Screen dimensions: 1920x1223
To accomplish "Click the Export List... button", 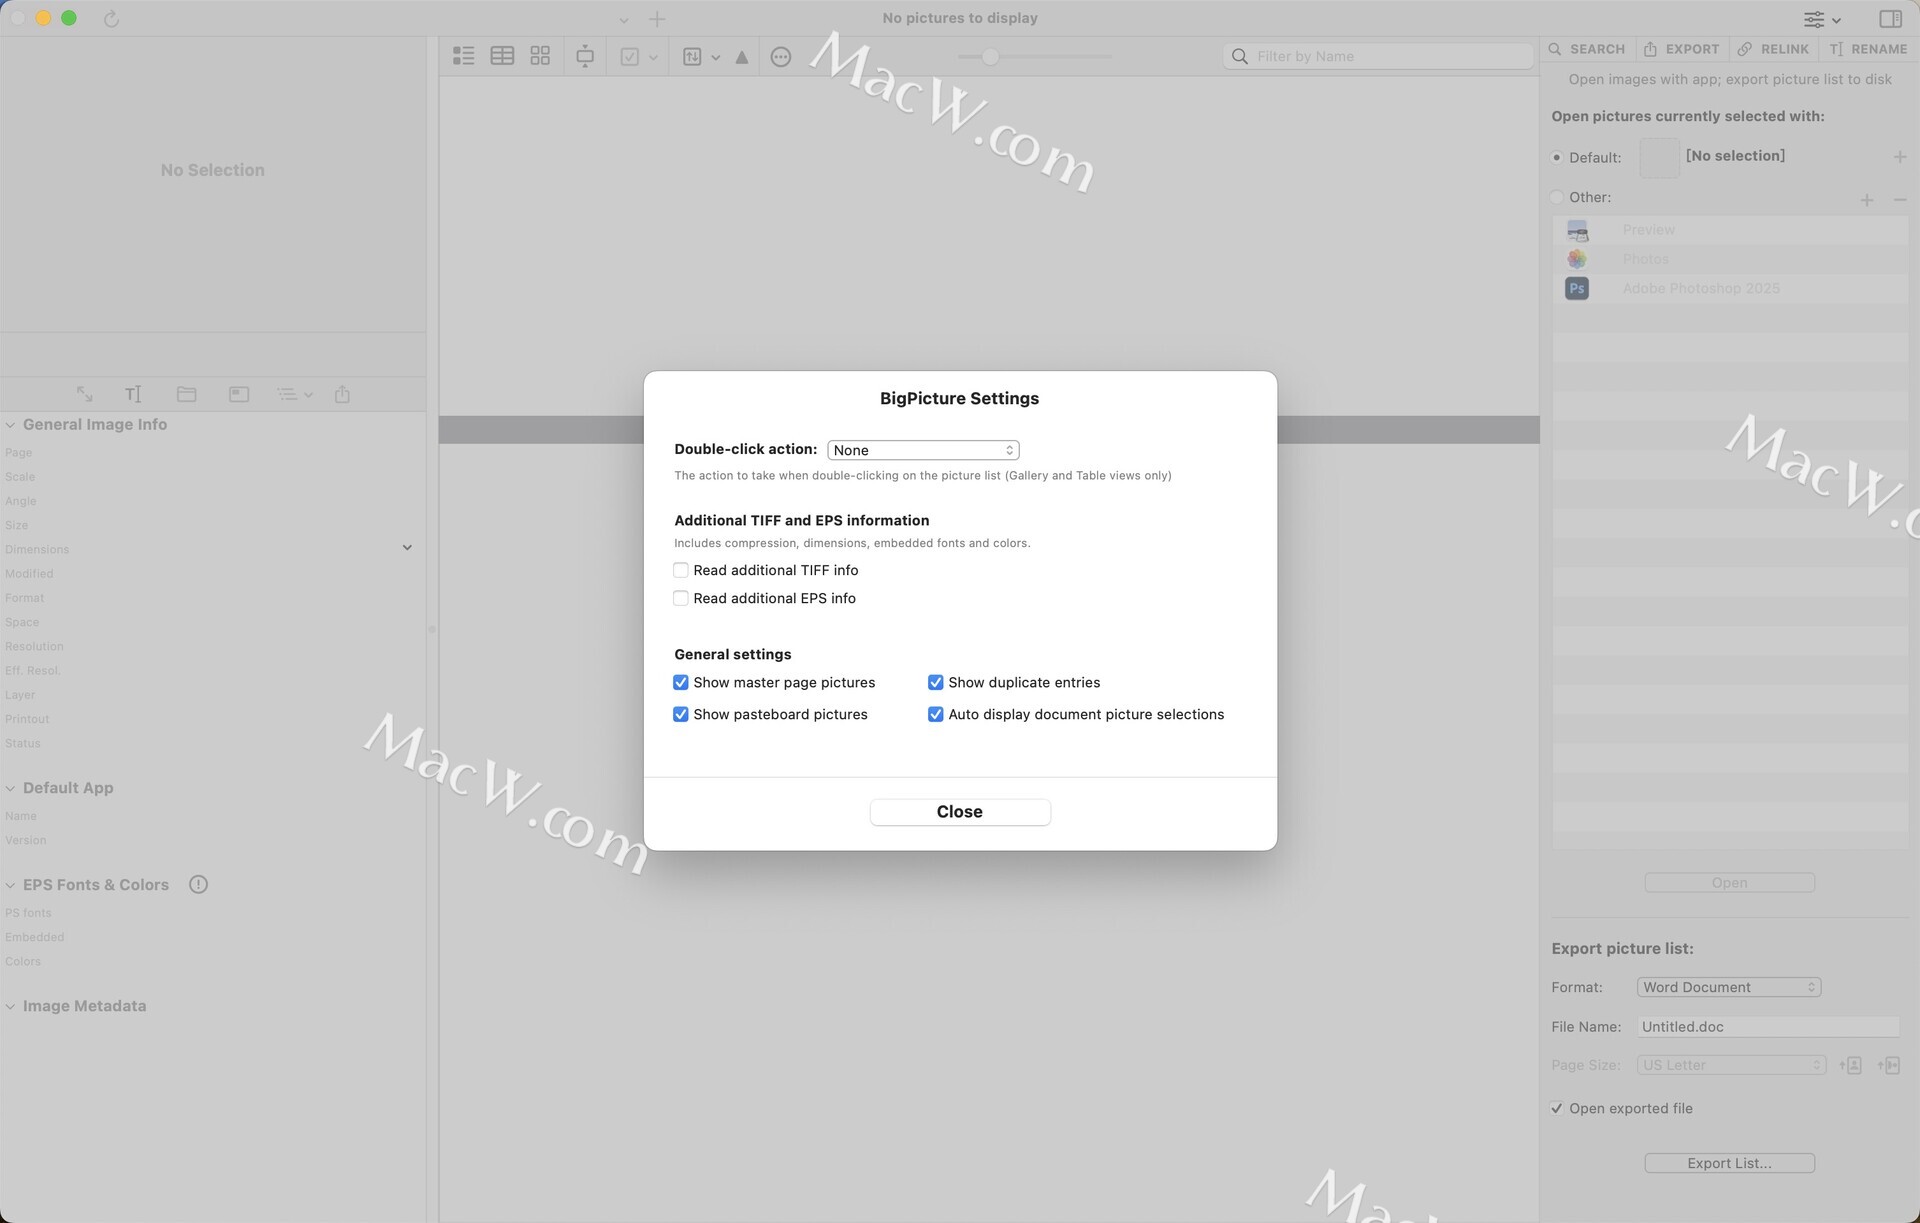I will coord(1729,1163).
